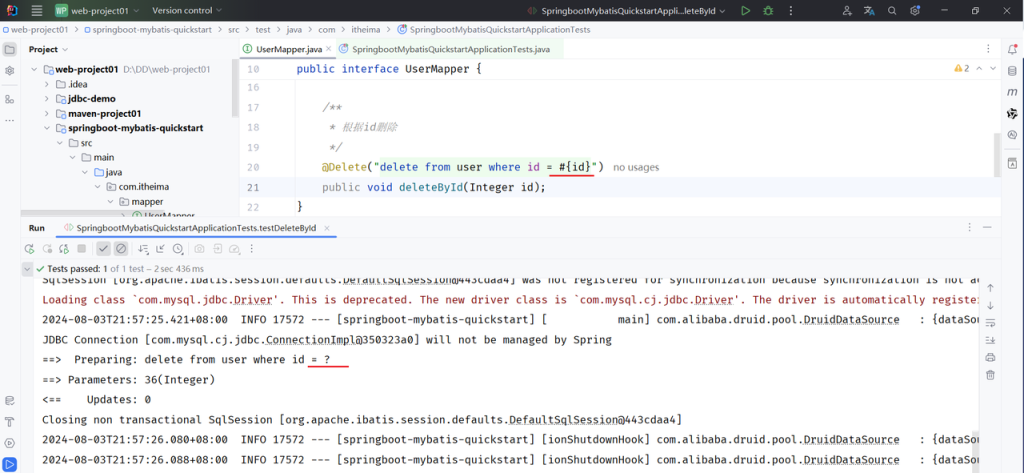Collapse the springboot-mybatis-quickstart folder
Viewport: 1024px width, 473px height.
(x=47, y=128)
